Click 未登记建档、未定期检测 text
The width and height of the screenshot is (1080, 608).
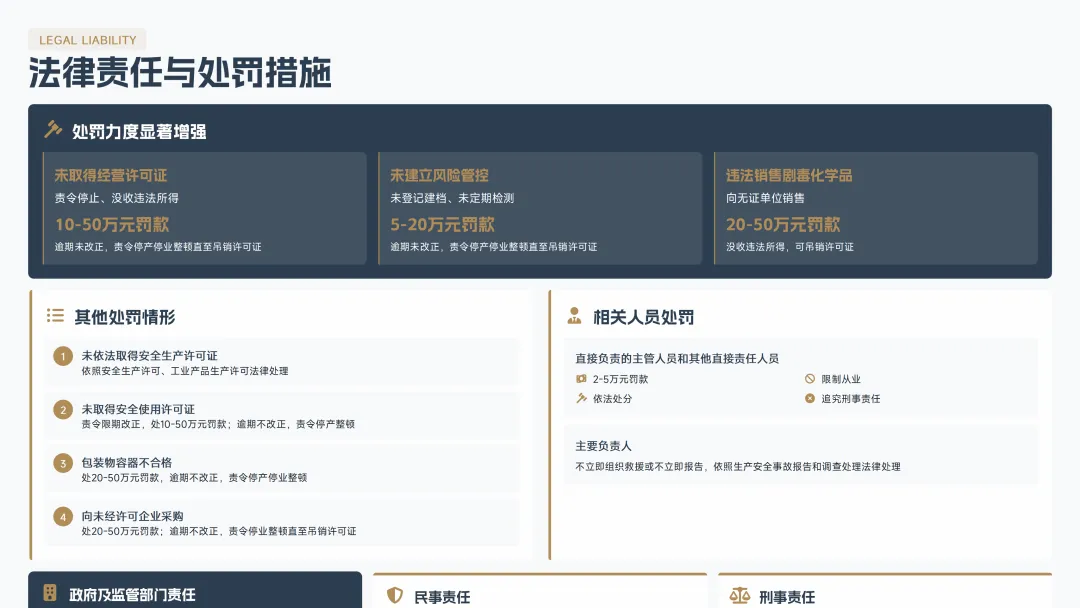click(452, 198)
